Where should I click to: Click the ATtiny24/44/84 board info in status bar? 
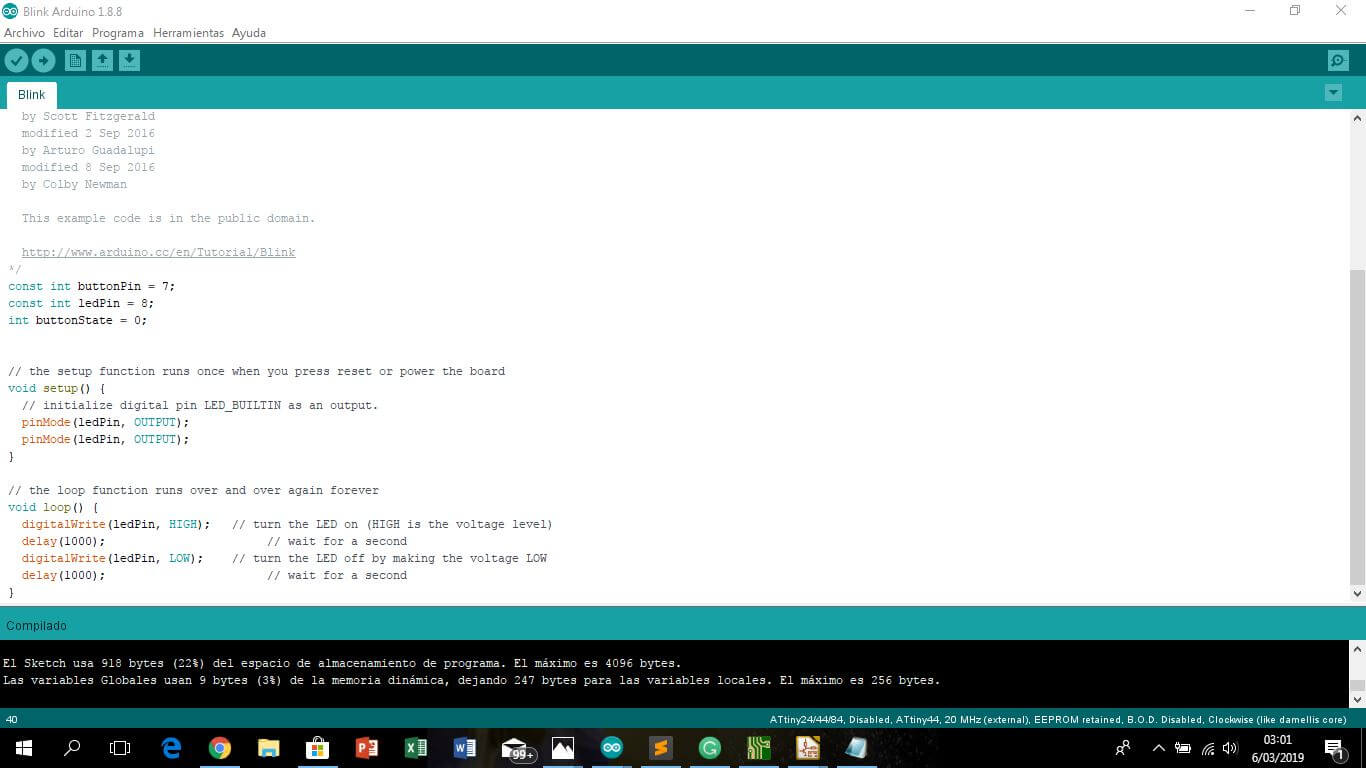(1058, 719)
